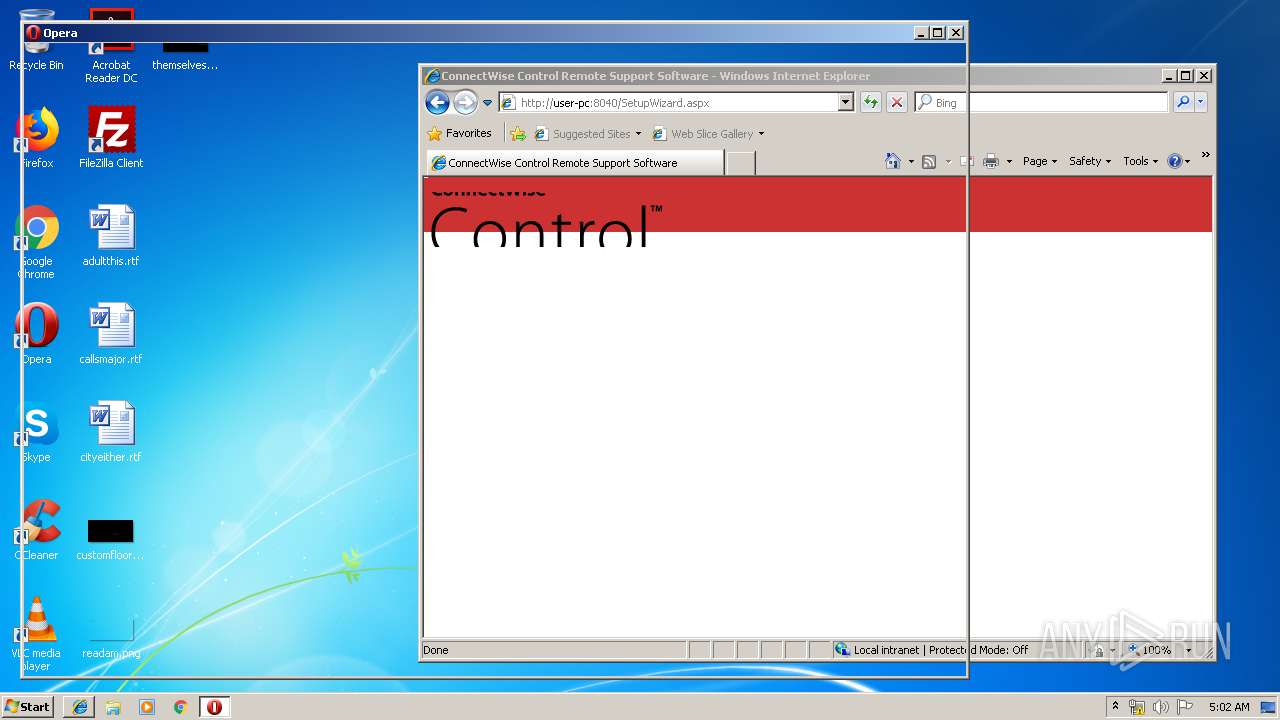Select the themselves desktop file
Viewport: 1280px width, 720px height.
(x=185, y=55)
